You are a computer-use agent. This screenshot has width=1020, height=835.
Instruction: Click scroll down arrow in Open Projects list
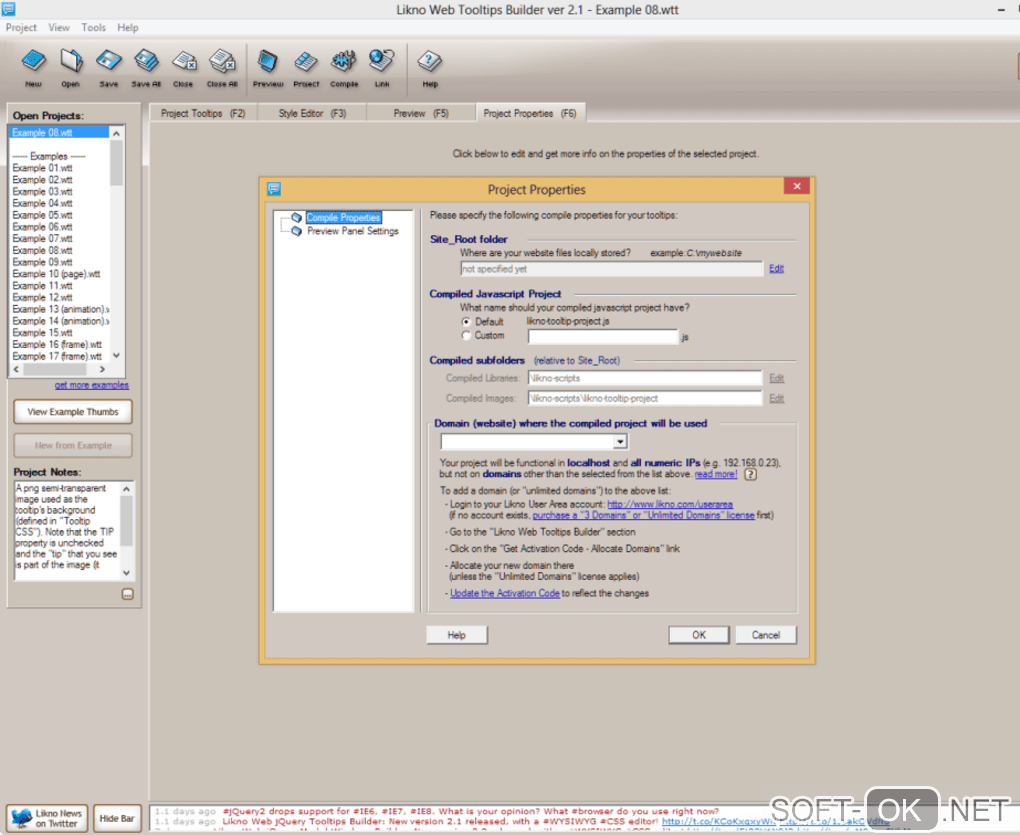[116, 356]
